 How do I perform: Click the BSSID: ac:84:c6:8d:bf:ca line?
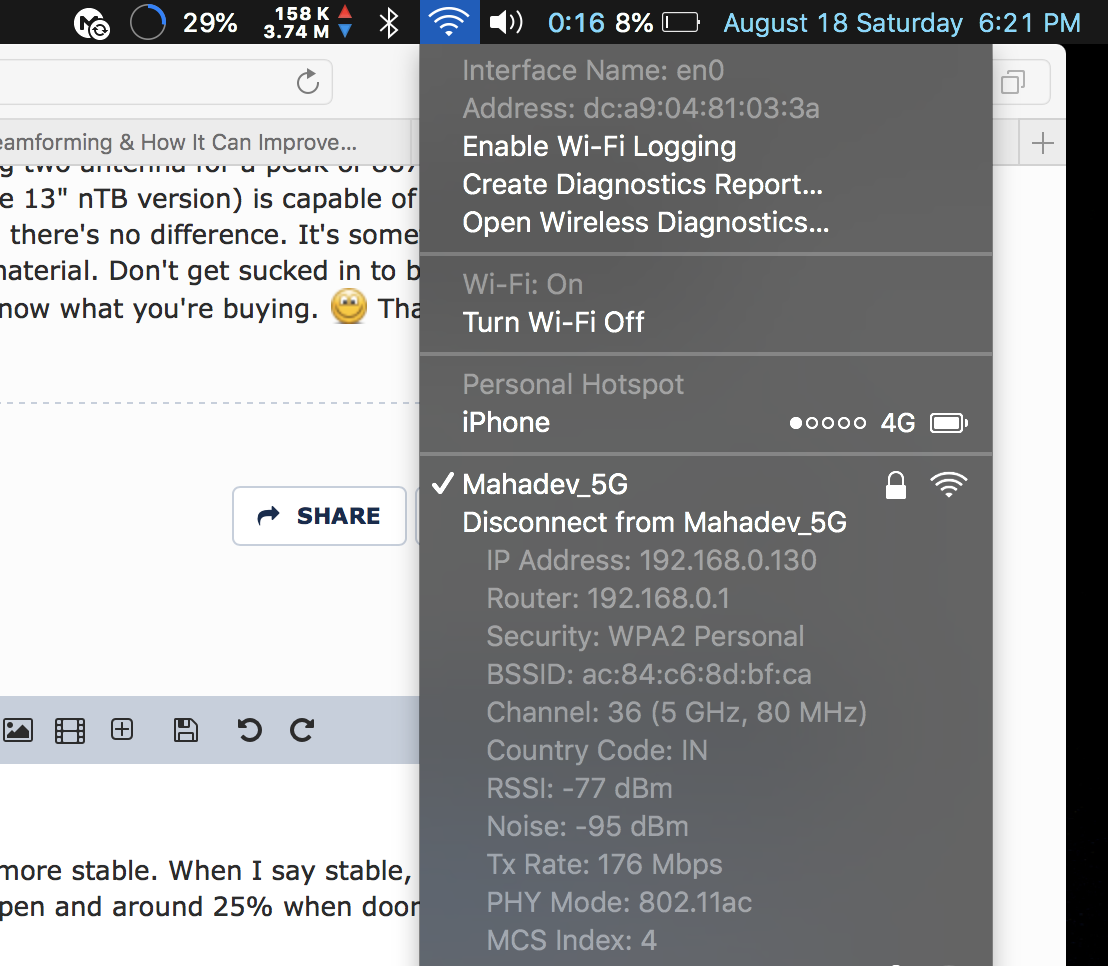point(649,675)
